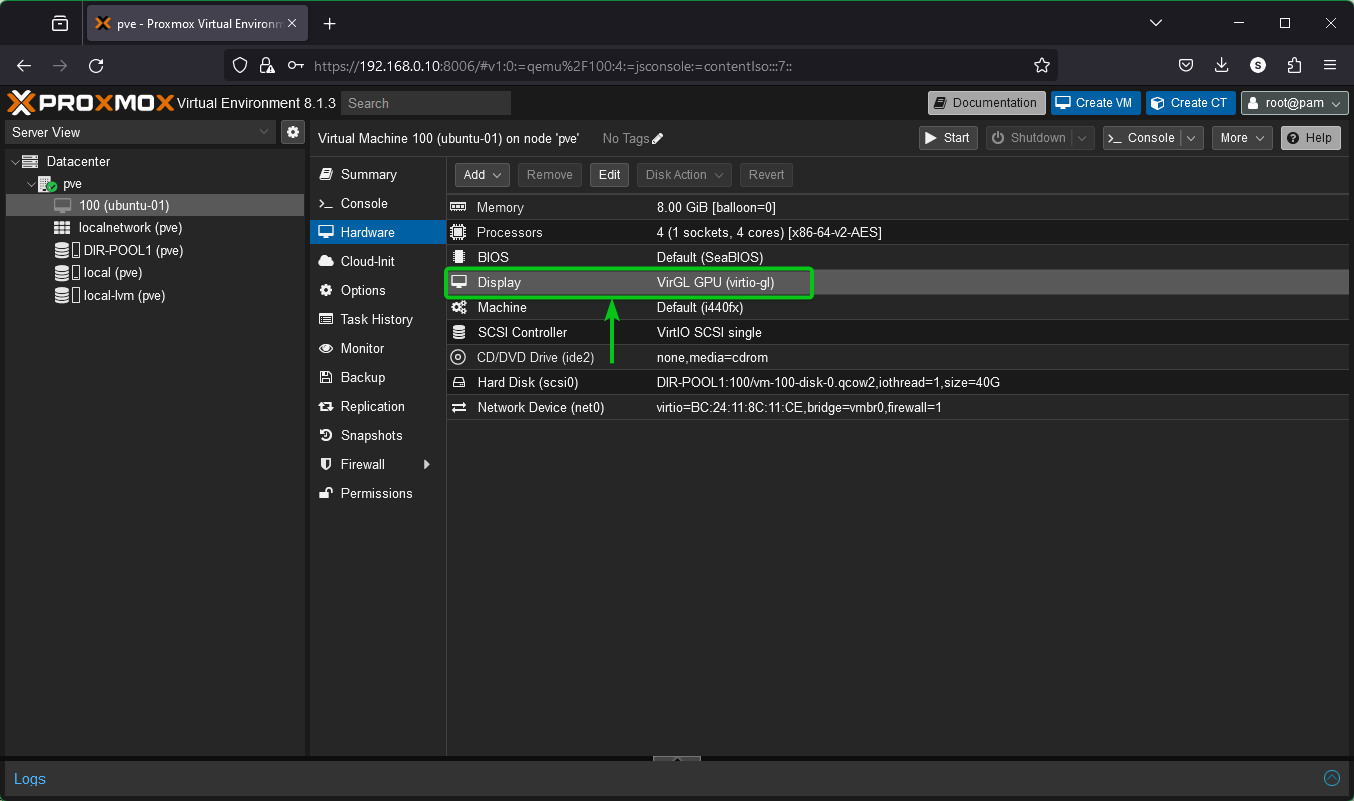The width and height of the screenshot is (1354, 801).
Task: Select the CD/DVD Drive (ide2) row
Action: click(897, 357)
